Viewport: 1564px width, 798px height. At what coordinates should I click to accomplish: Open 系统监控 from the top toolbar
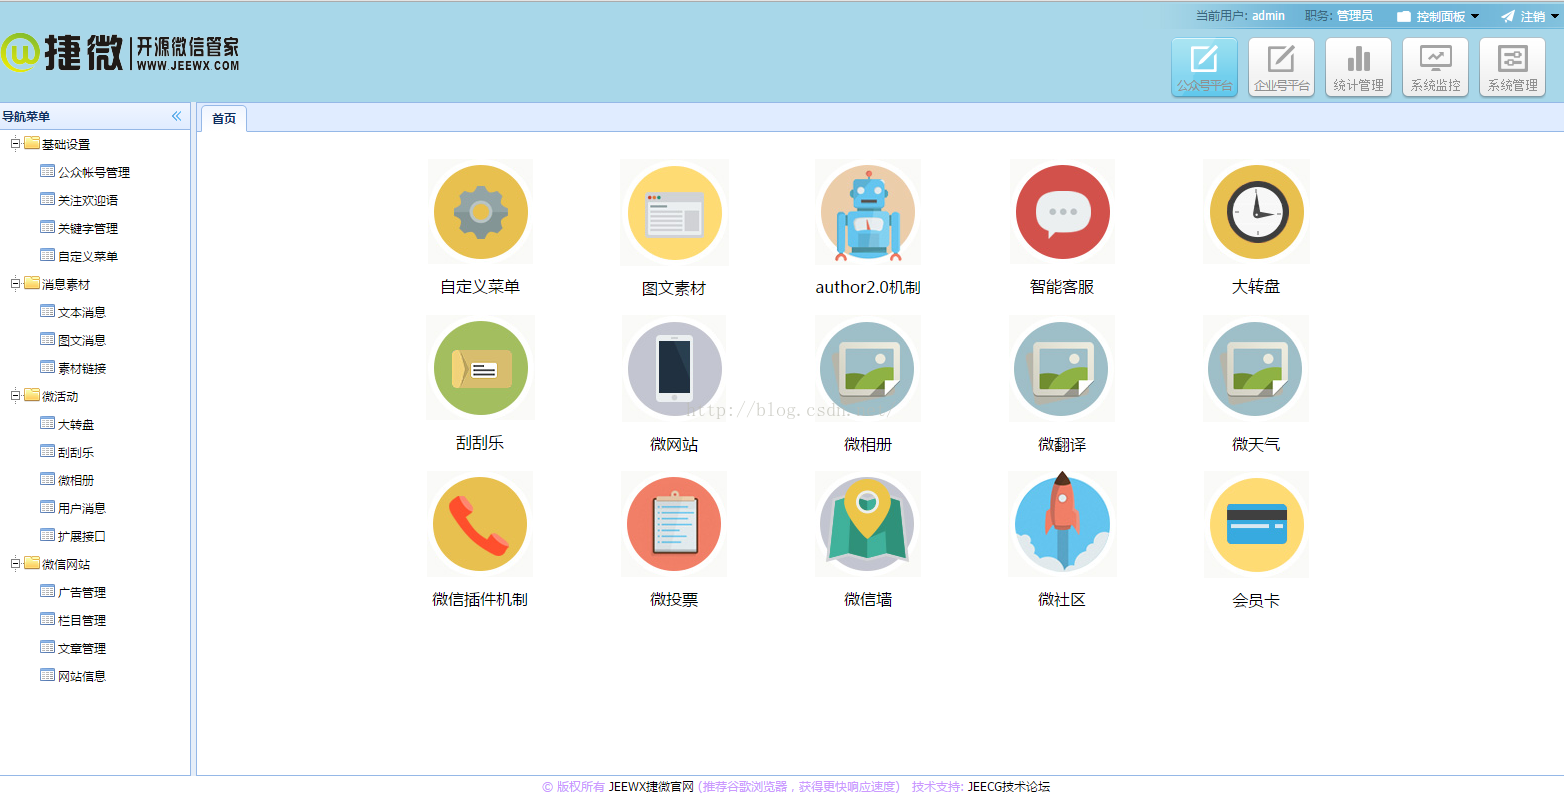click(1435, 68)
